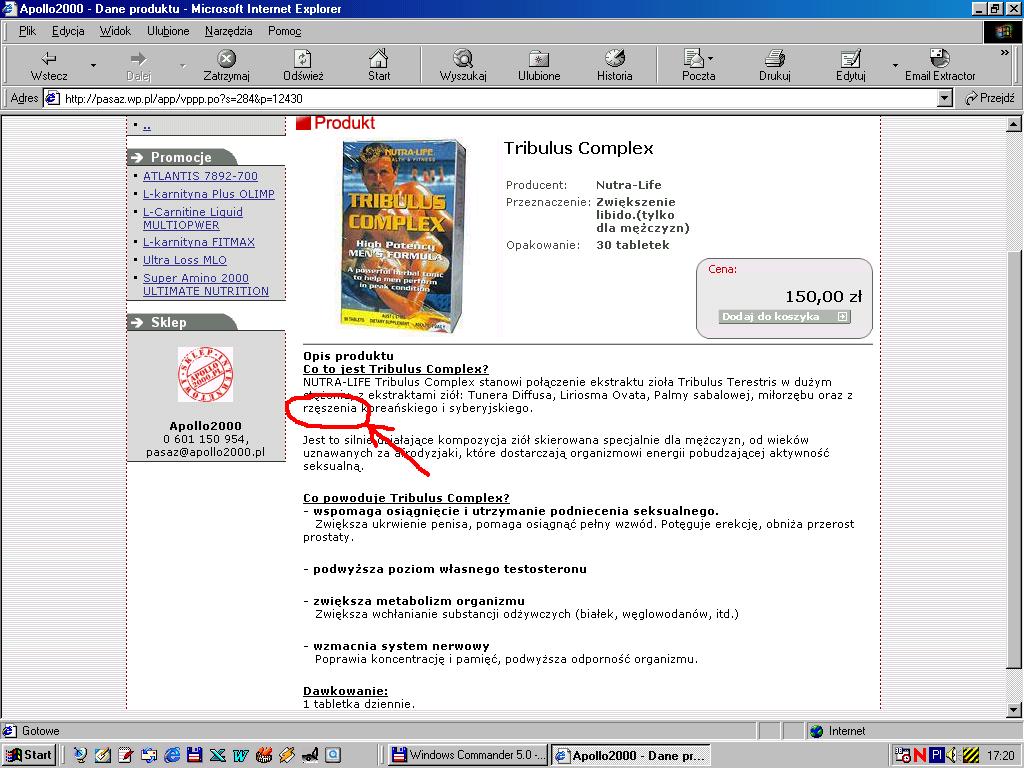Open the Widok menu
The height and width of the screenshot is (768, 1024).
tap(115, 31)
